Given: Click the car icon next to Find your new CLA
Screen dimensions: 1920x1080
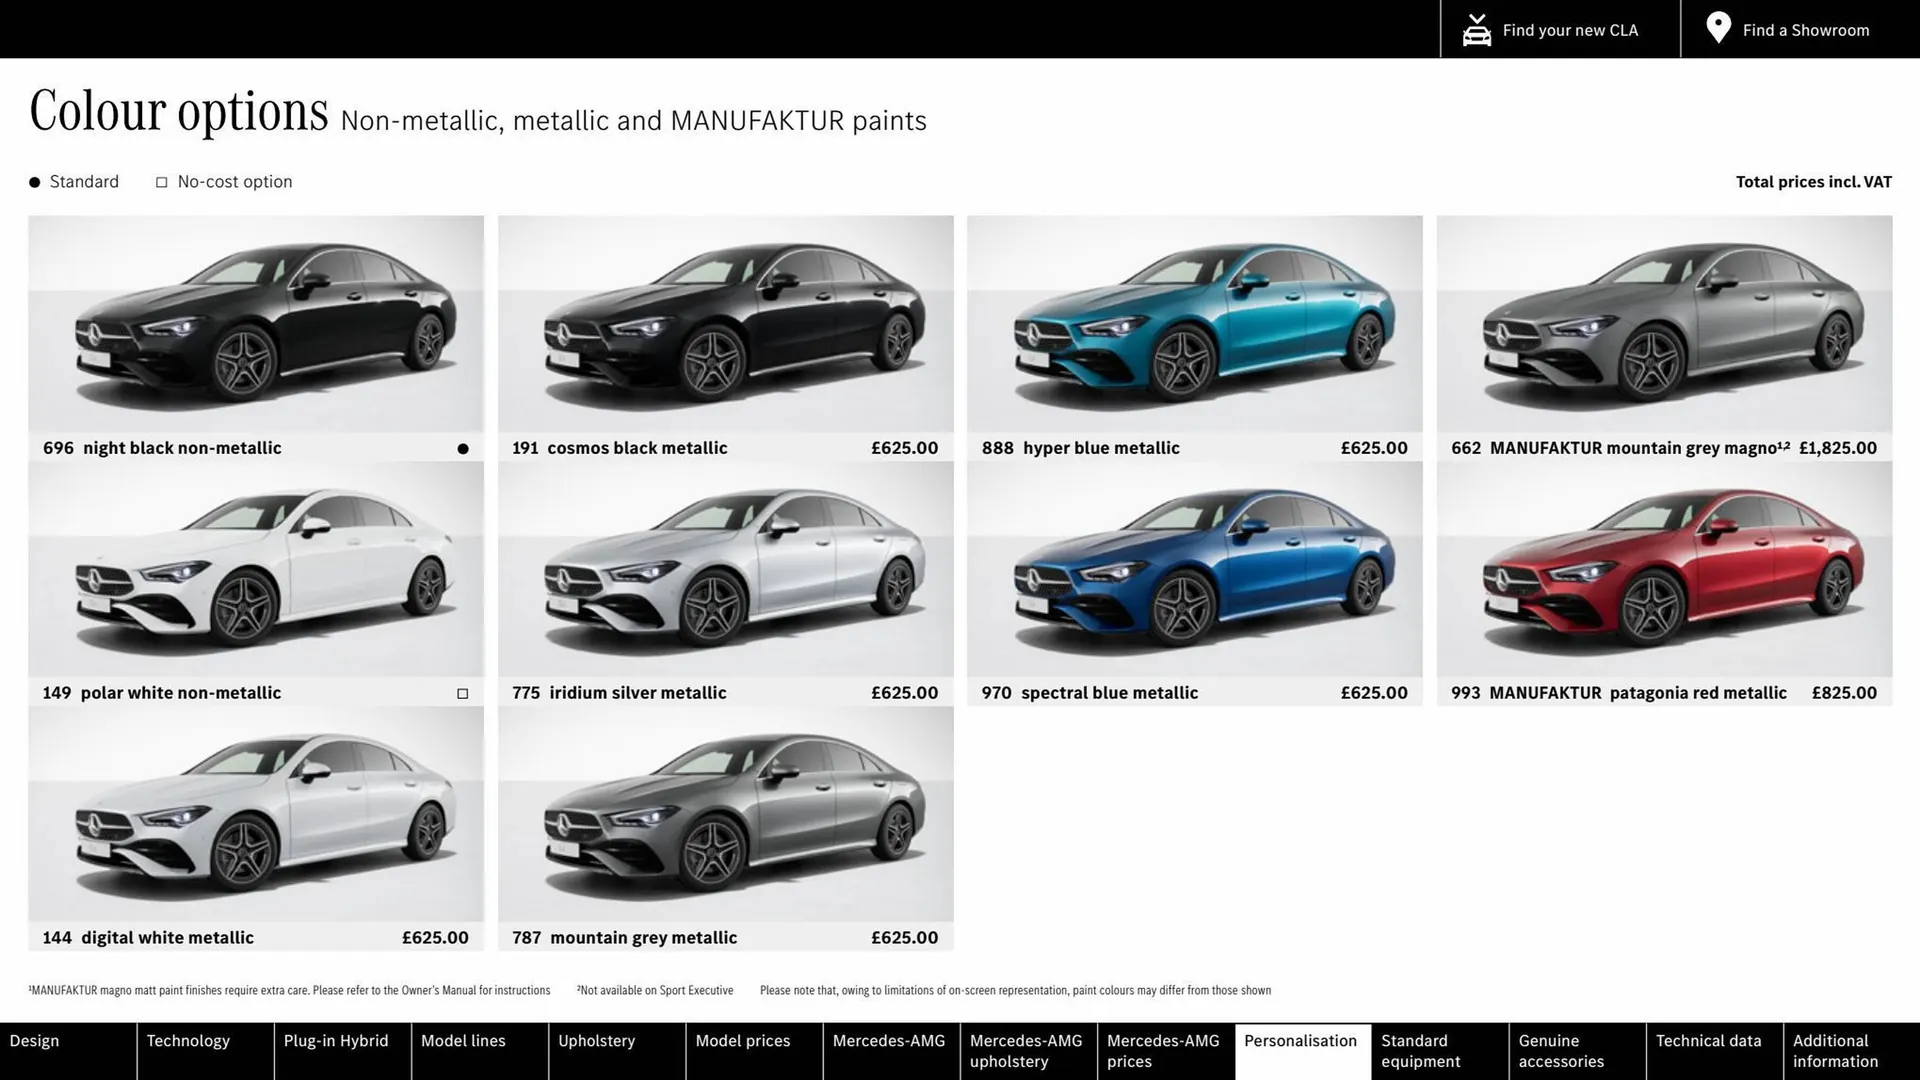Looking at the screenshot, I should click(x=1476, y=29).
